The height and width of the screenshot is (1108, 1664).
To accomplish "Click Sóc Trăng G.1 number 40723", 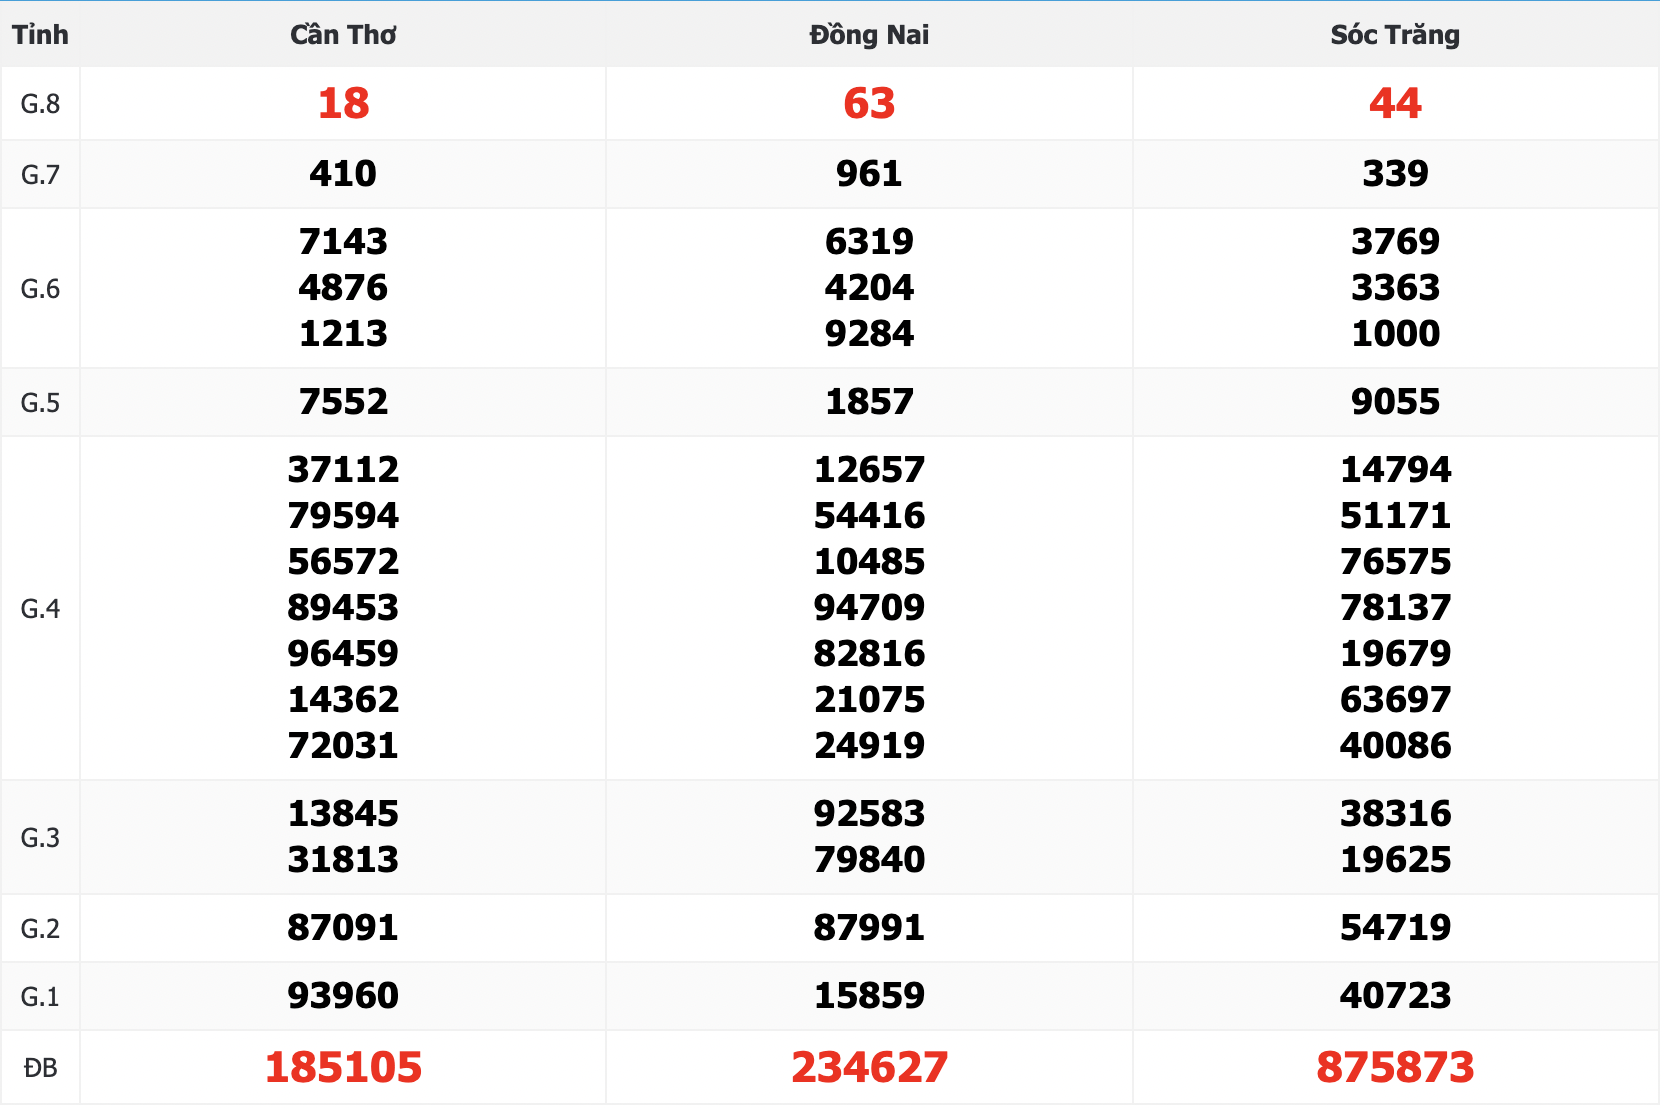I will pos(1395,995).
